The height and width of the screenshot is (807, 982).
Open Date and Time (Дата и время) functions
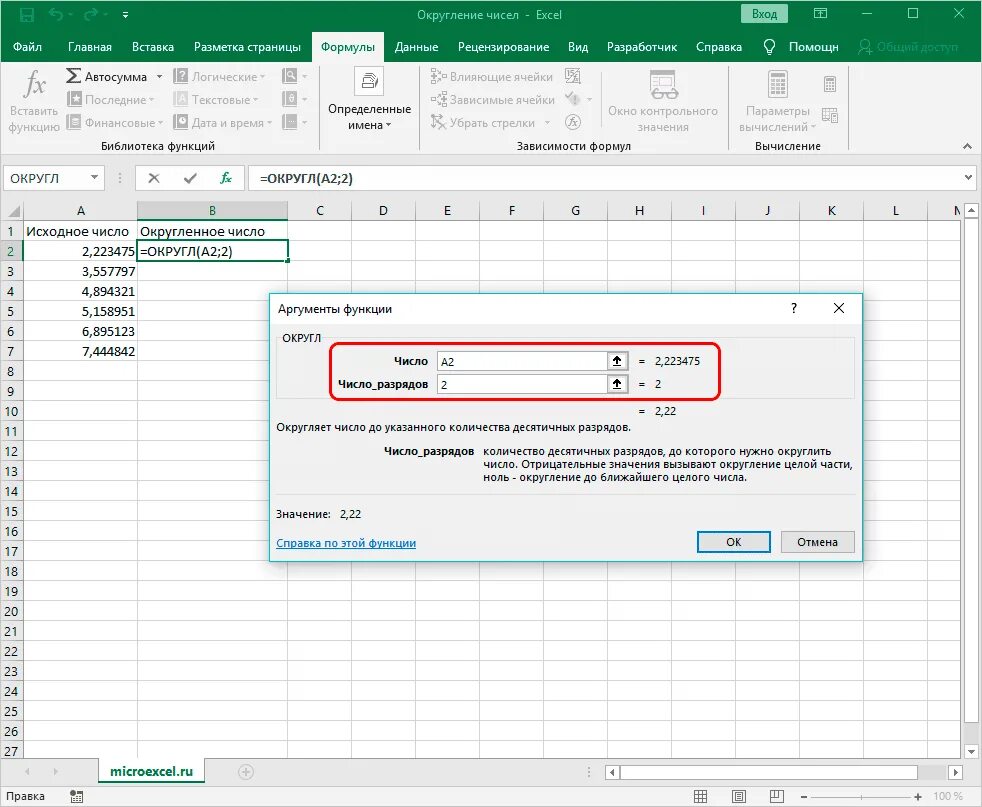point(223,123)
